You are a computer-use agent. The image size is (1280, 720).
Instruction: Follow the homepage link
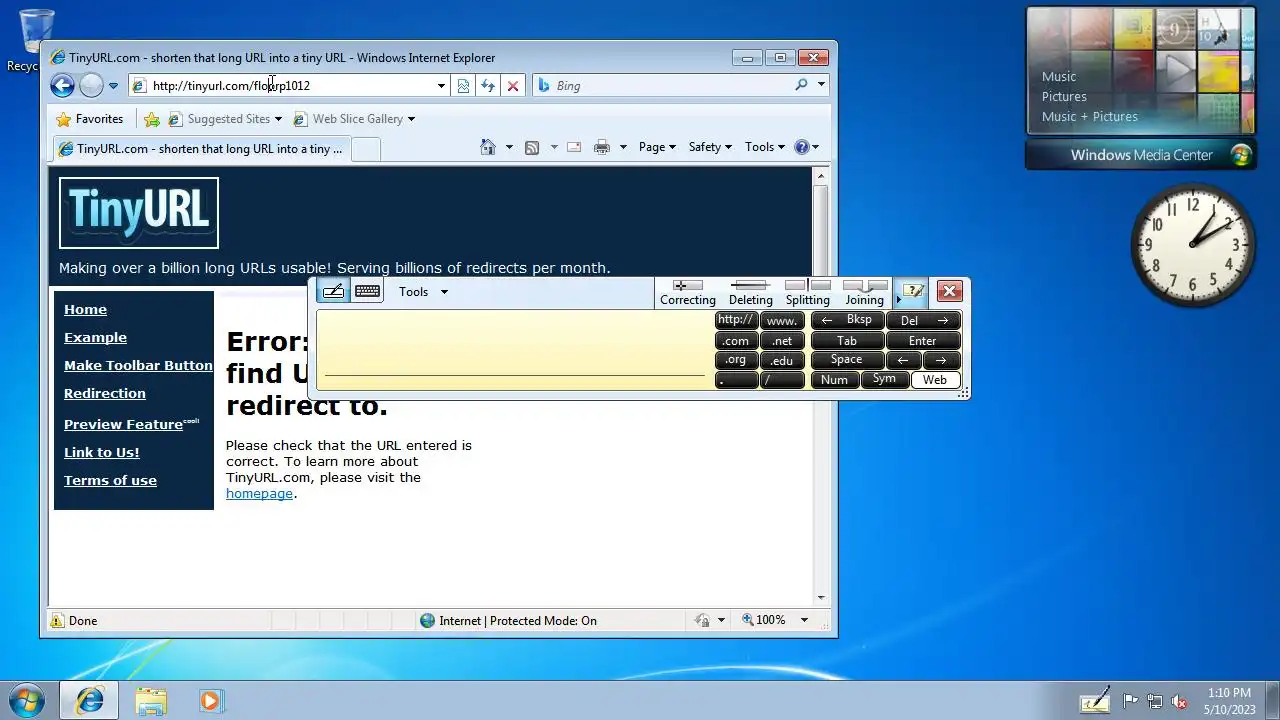259,494
